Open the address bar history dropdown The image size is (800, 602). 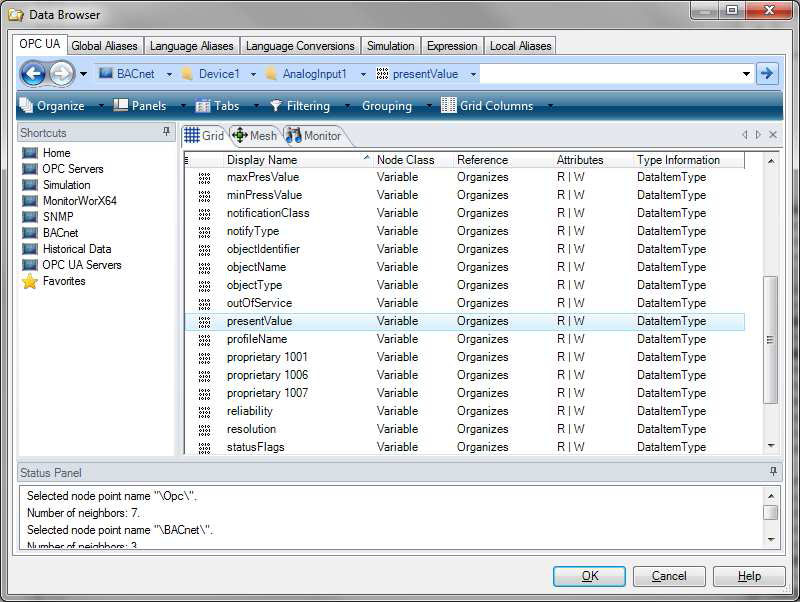pos(746,74)
